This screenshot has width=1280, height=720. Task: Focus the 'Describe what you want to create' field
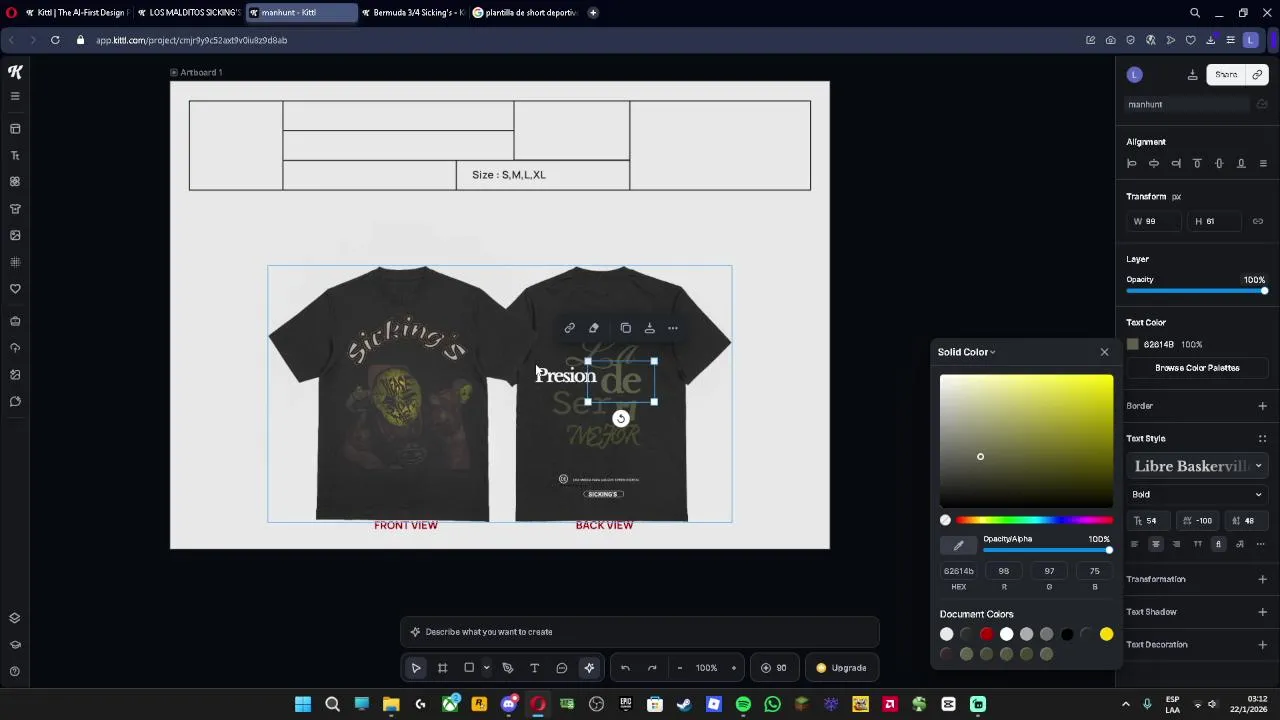point(640,632)
